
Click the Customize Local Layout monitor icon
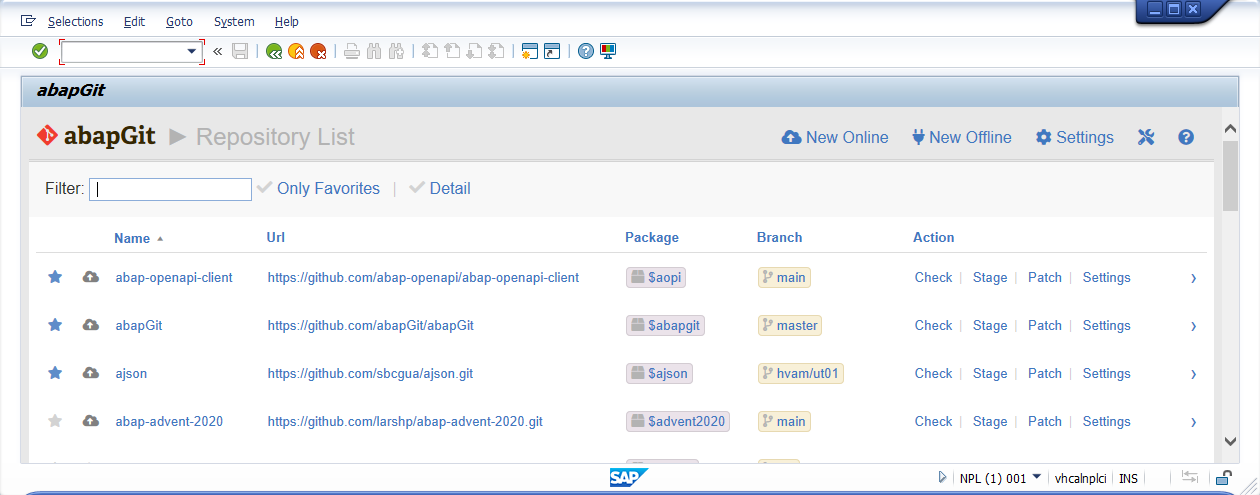click(608, 51)
